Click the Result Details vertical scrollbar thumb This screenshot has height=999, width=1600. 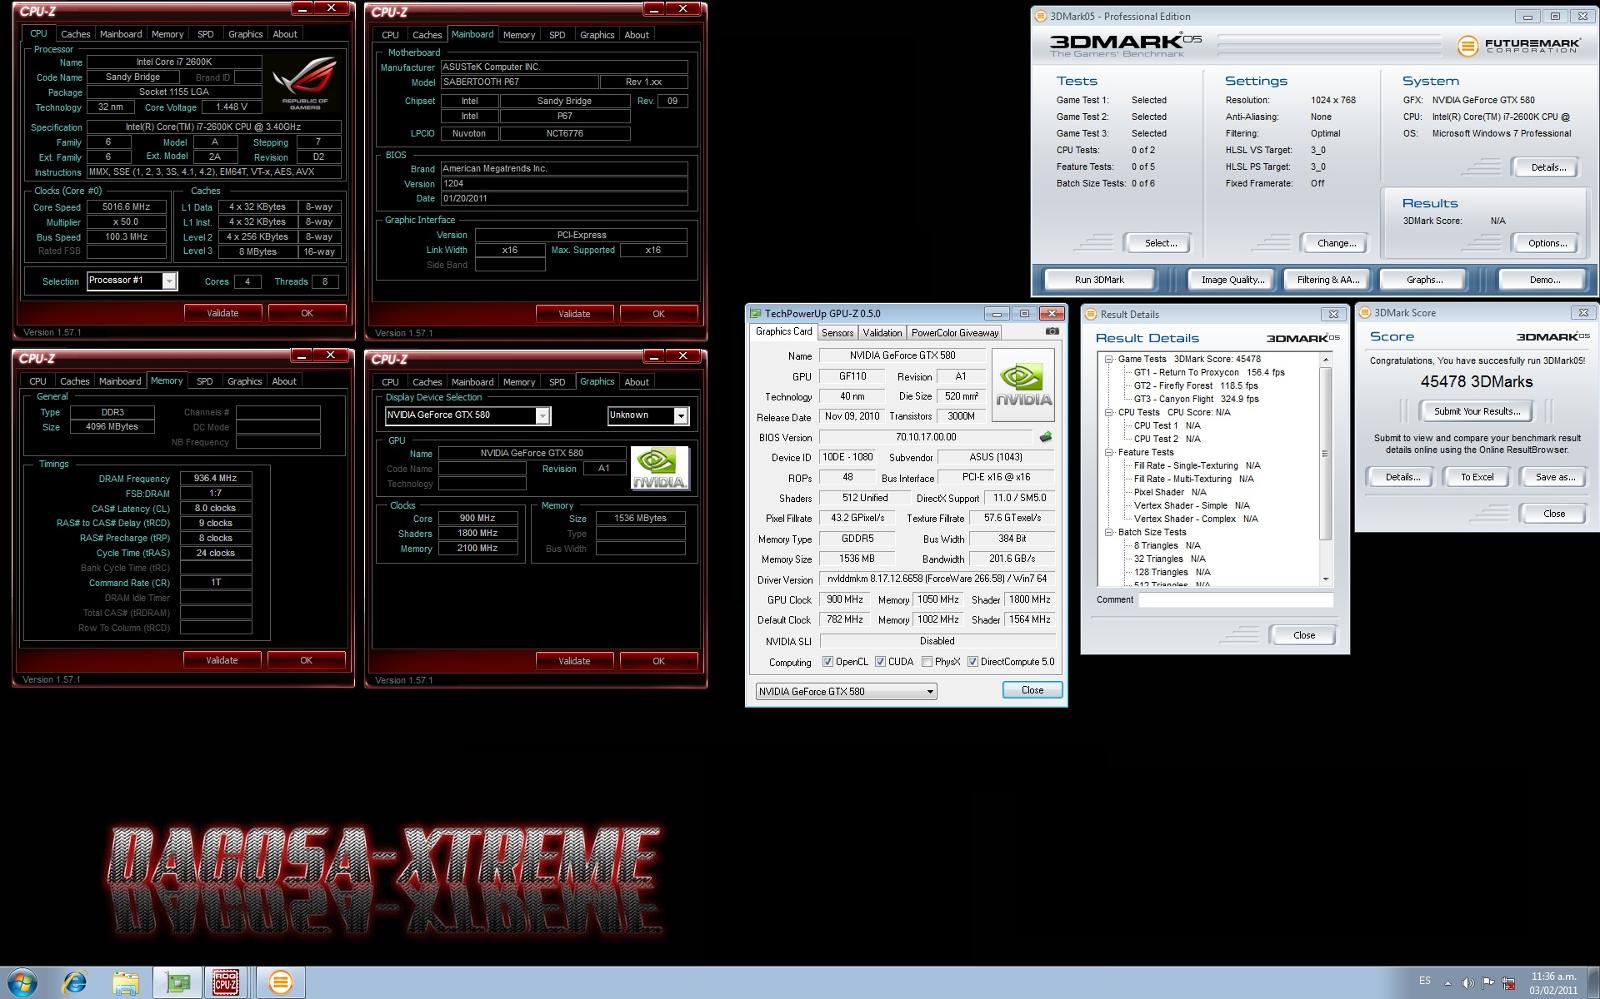coord(1326,454)
